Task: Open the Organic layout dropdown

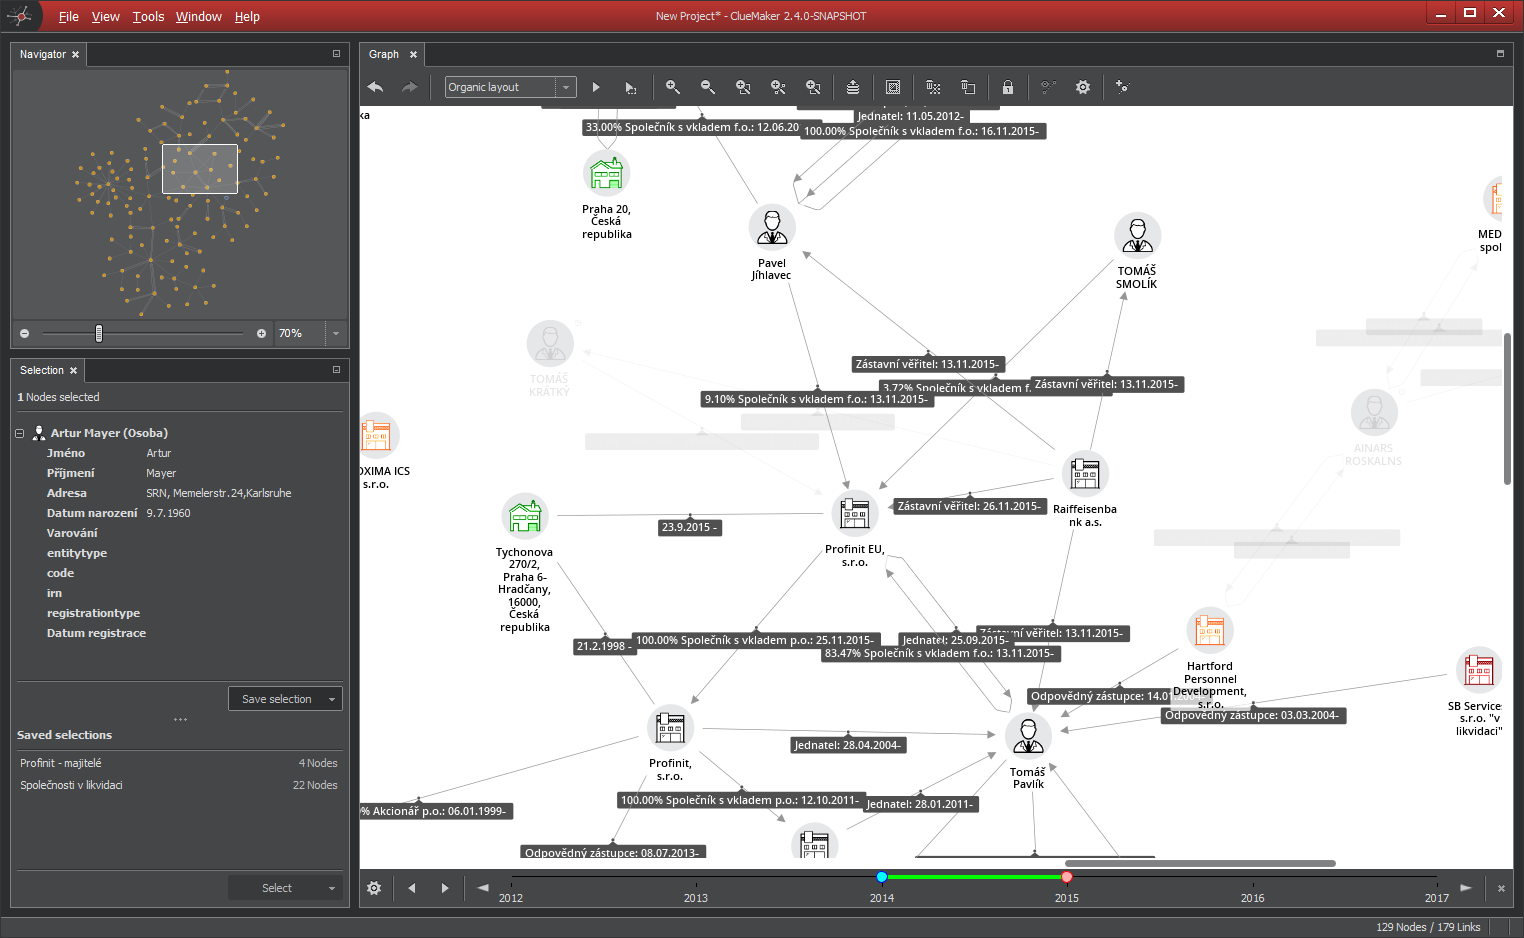Action: pyautogui.click(x=566, y=87)
